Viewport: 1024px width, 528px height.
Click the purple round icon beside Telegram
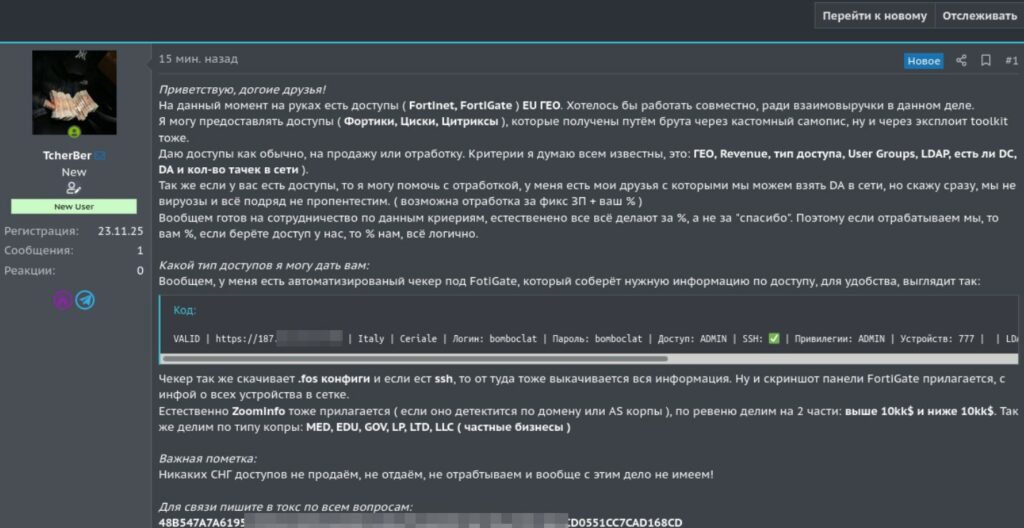tap(63, 300)
